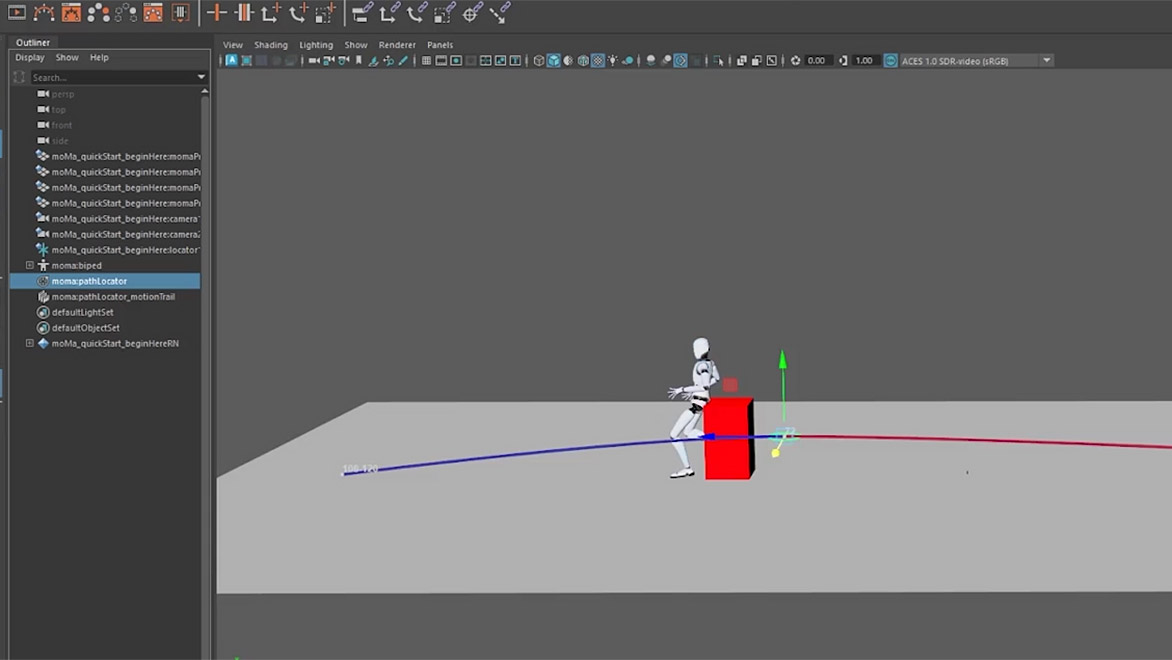Open the Outliner search options dropdown

click(x=201, y=77)
